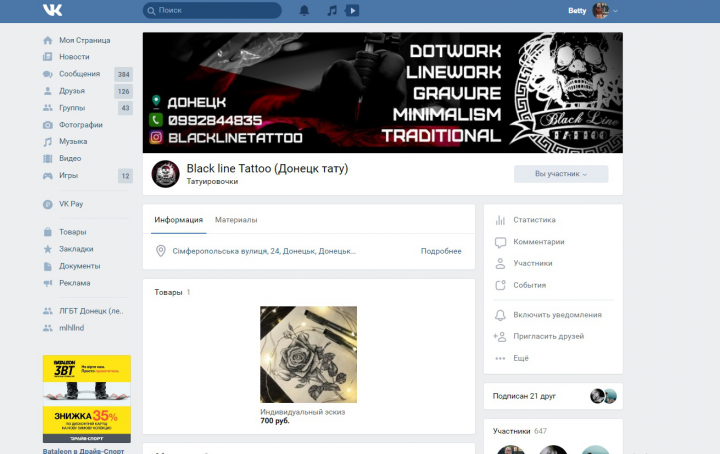Click Подробнее to show more info
The image size is (720, 454).
point(441,251)
